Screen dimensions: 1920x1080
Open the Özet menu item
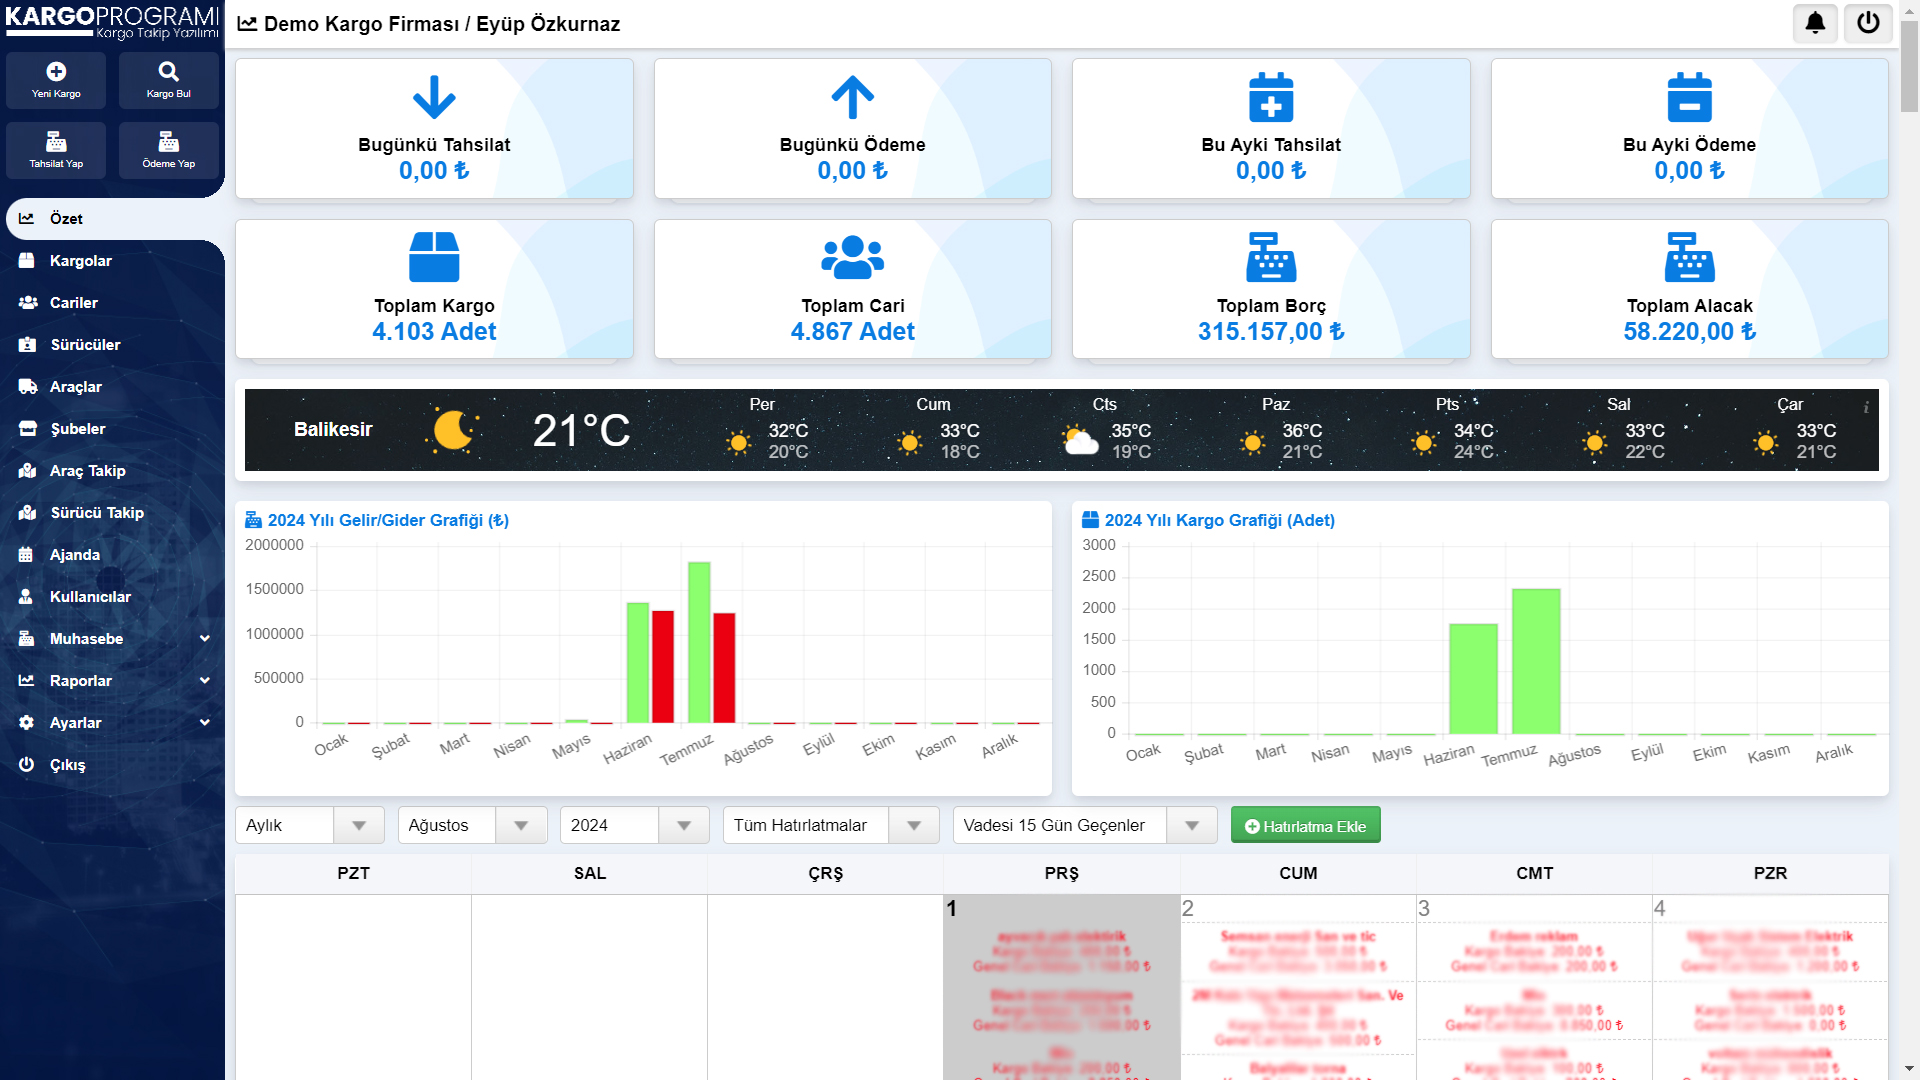click(x=115, y=218)
